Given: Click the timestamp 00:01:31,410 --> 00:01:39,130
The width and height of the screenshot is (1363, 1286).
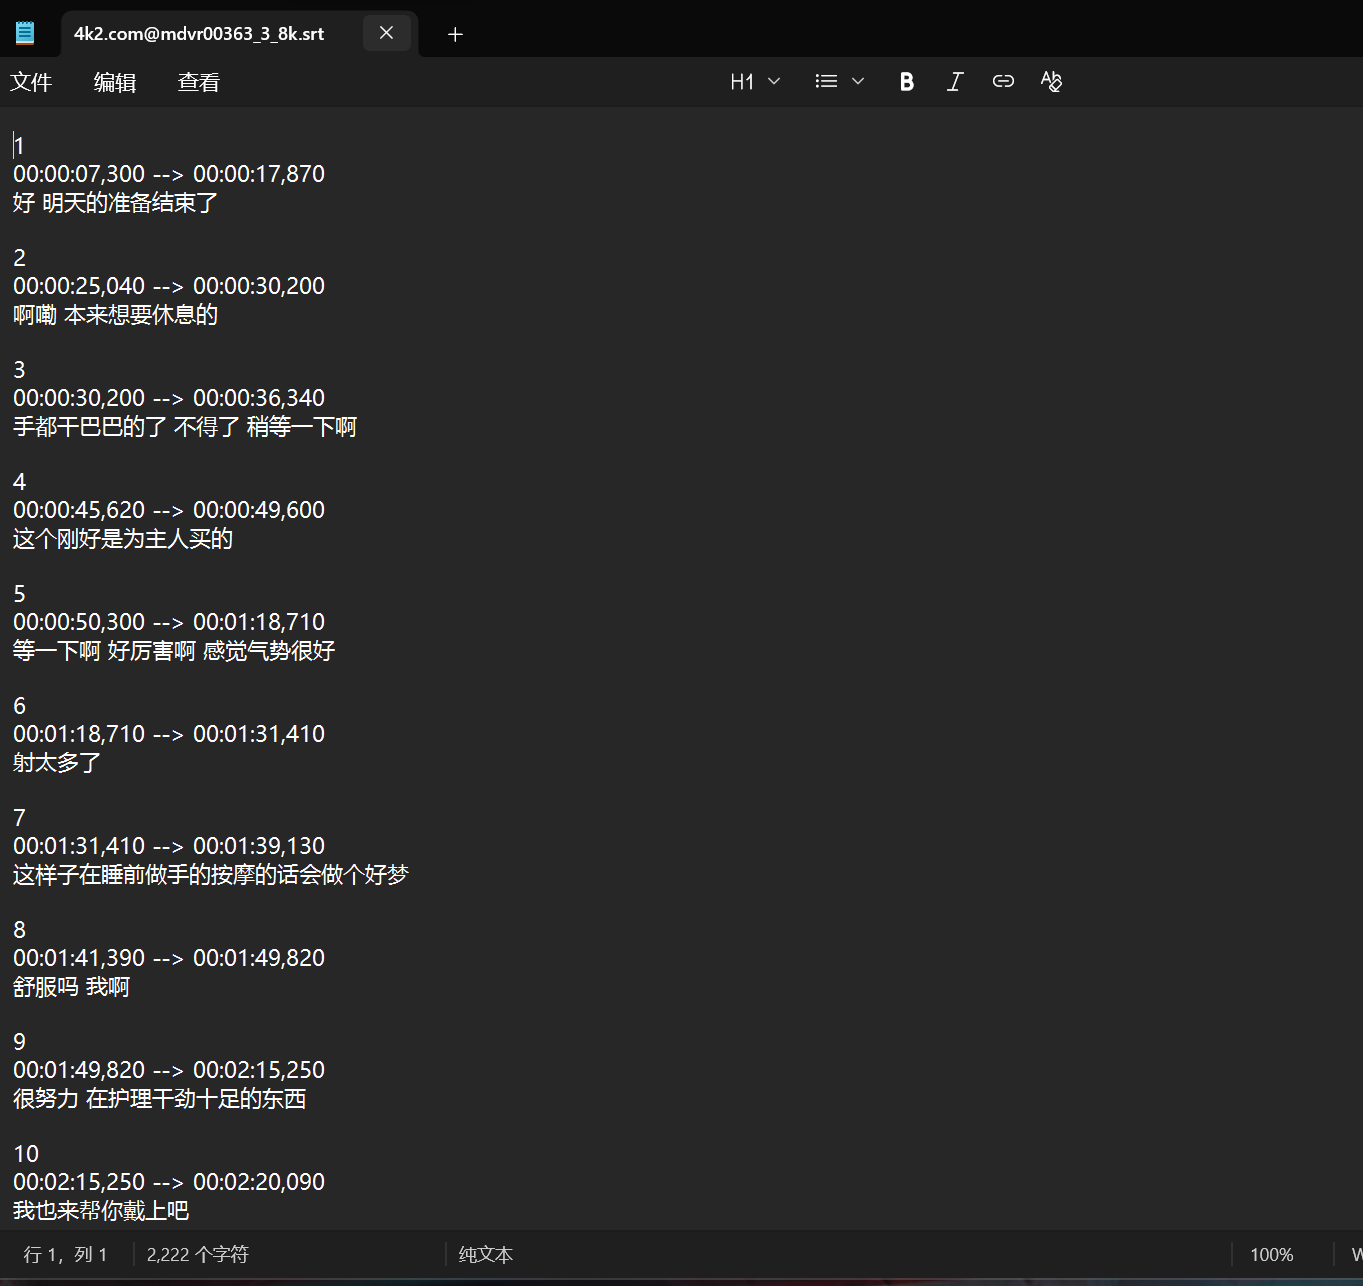Looking at the screenshot, I should click(169, 846).
